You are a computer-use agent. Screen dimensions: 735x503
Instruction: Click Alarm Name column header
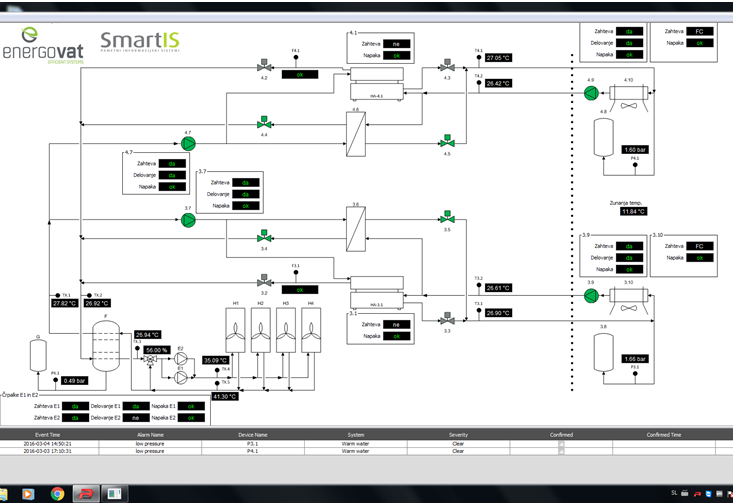click(x=150, y=435)
